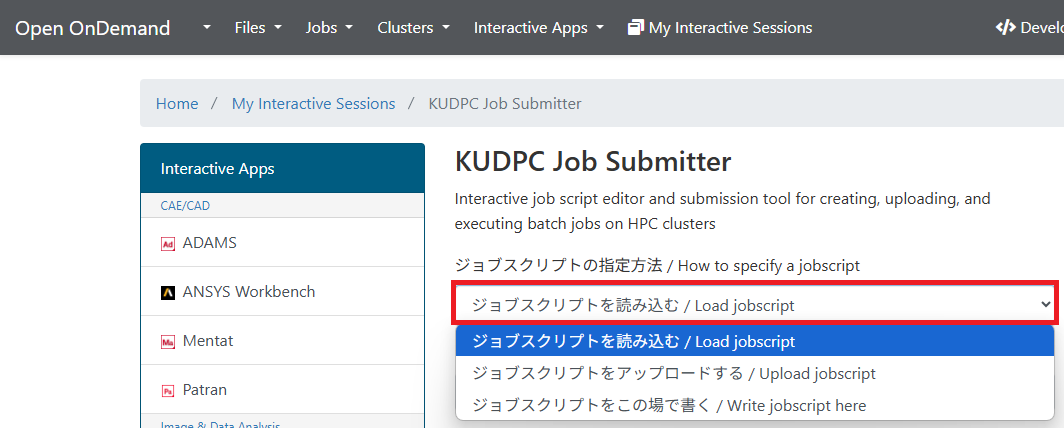Launch ANSYS Workbench from the sidebar
Screen dimensions: 1064x428
[282, 292]
